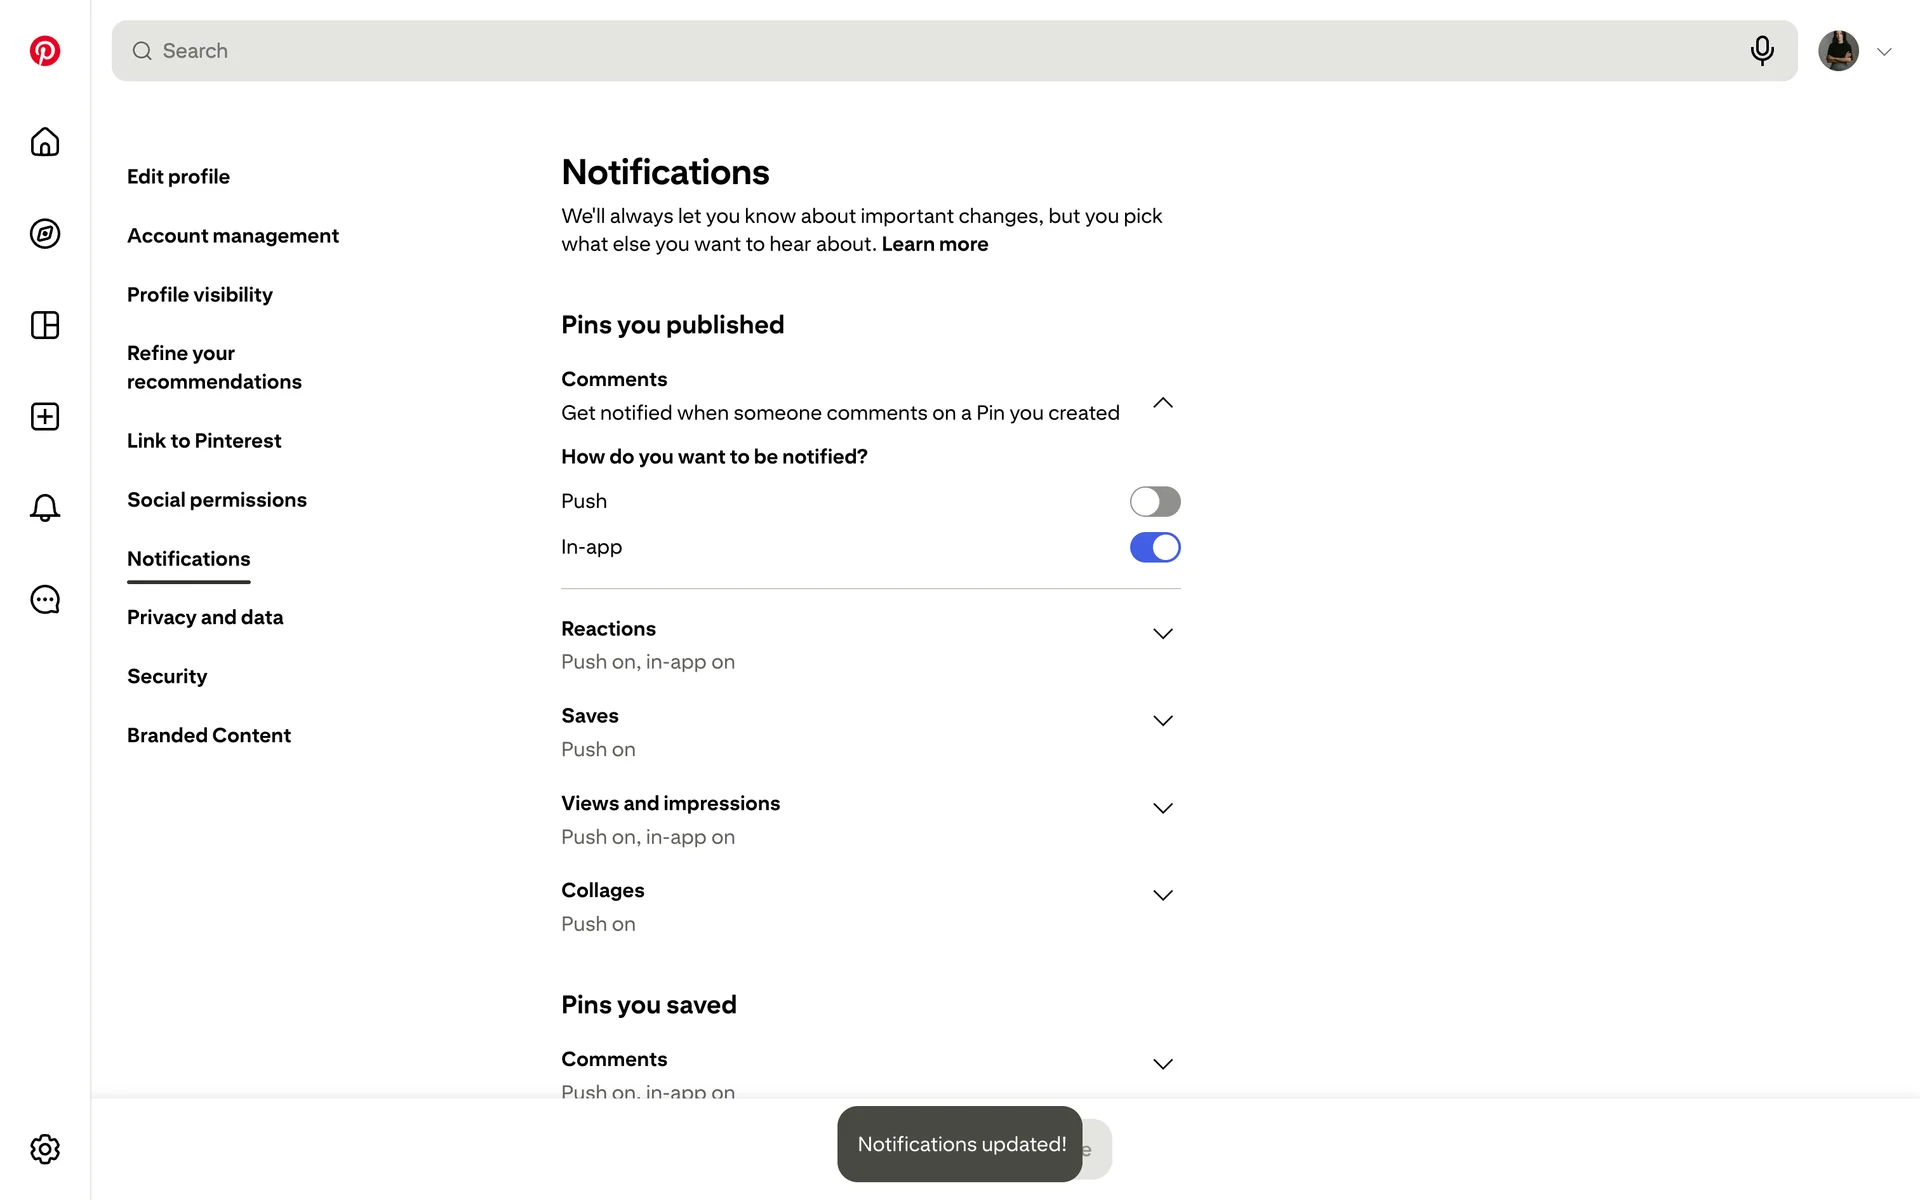Image resolution: width=1920 pixels, height=1200 pixels.
Task: Open the notifications bell icon
Action: [x=45, y=508]
